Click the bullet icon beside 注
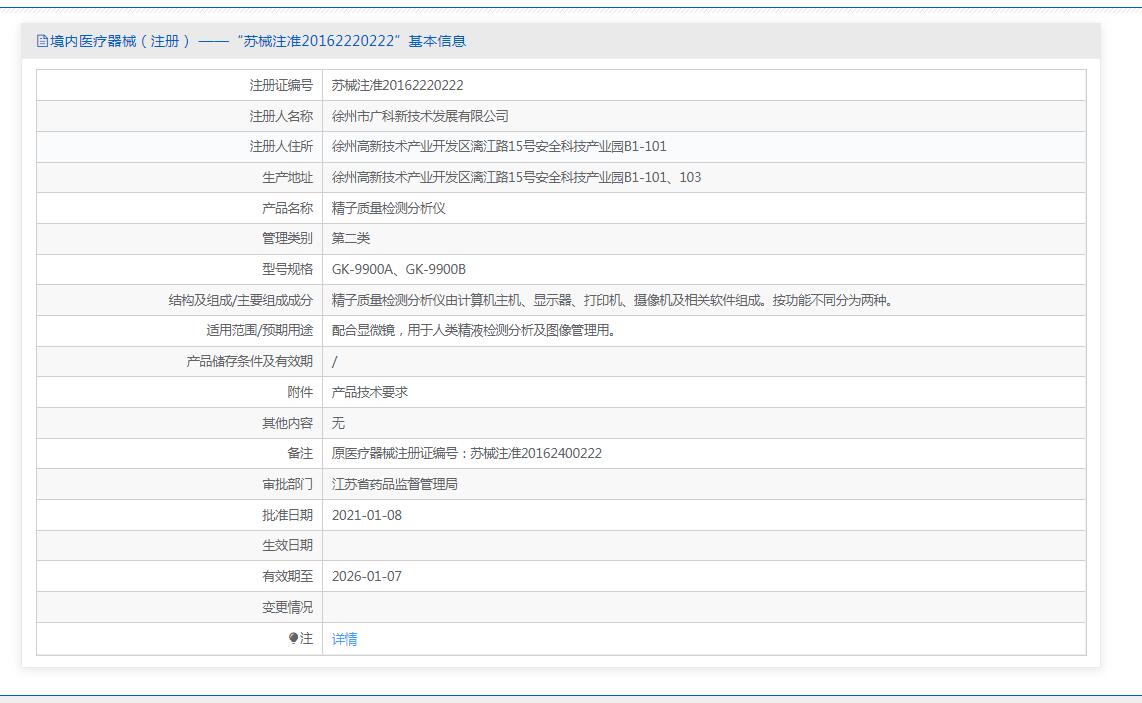 point(293,638)
